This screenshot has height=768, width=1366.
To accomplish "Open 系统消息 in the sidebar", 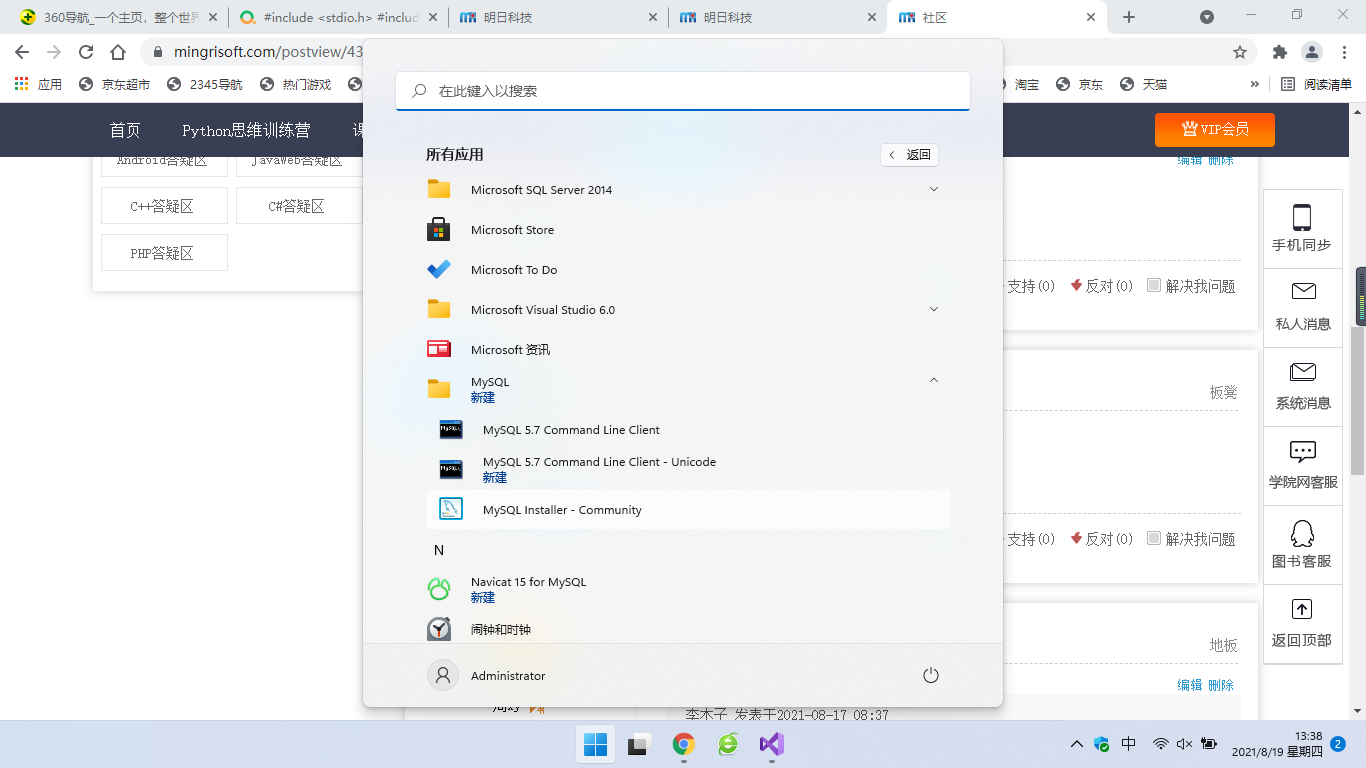I will pyautogui.click(x=1302, y=387).
